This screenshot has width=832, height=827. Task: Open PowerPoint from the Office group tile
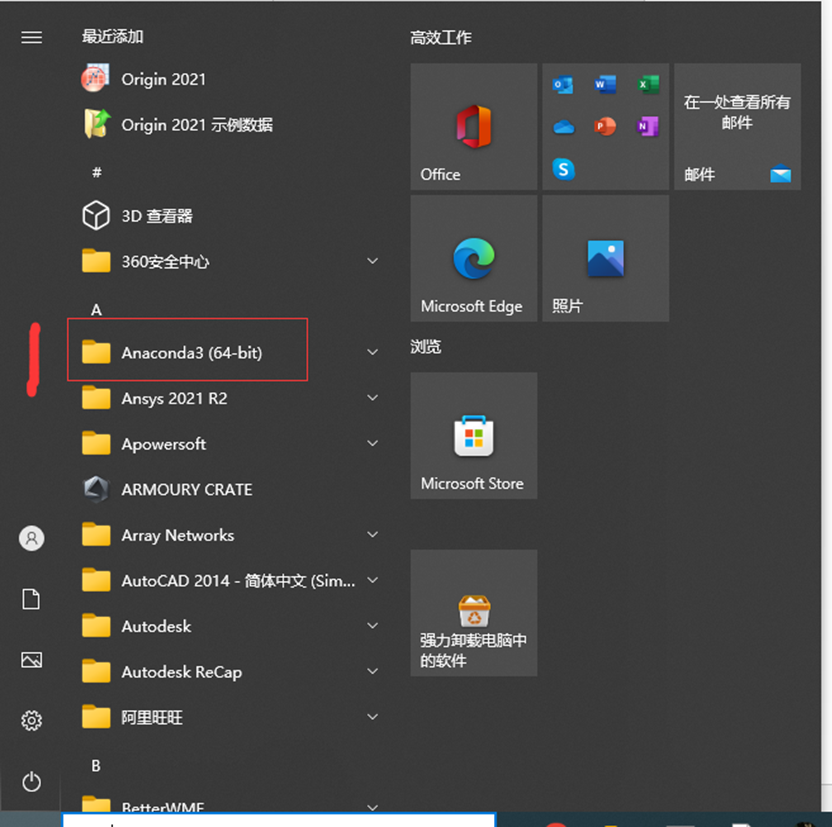(x=605, y=126)
